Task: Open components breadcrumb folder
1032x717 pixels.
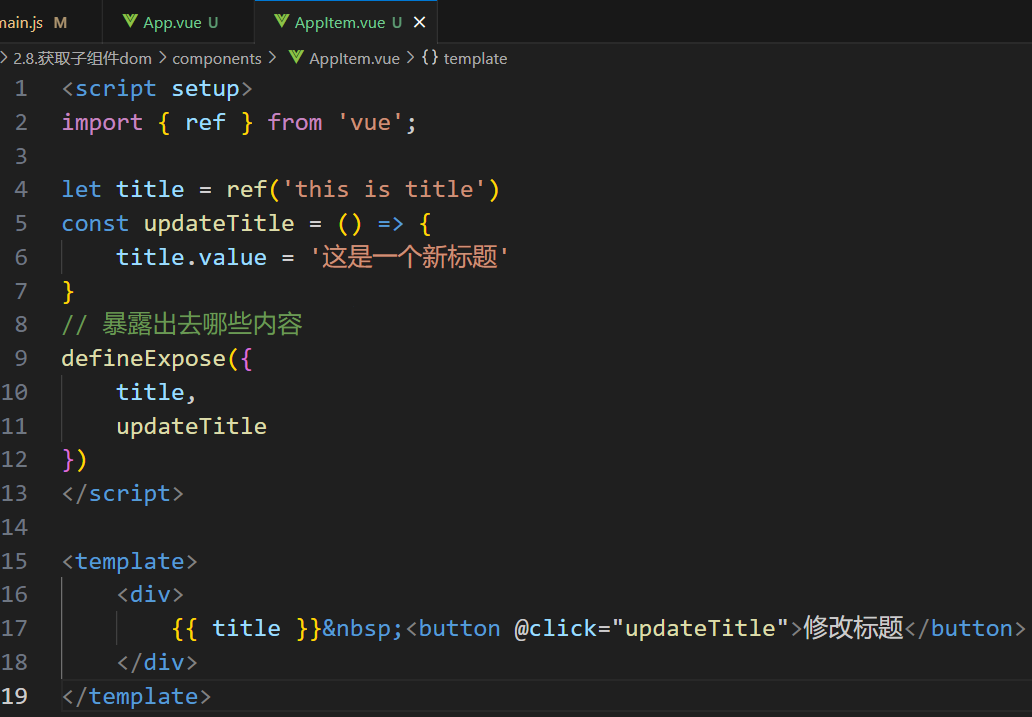Action: [217, 59]
